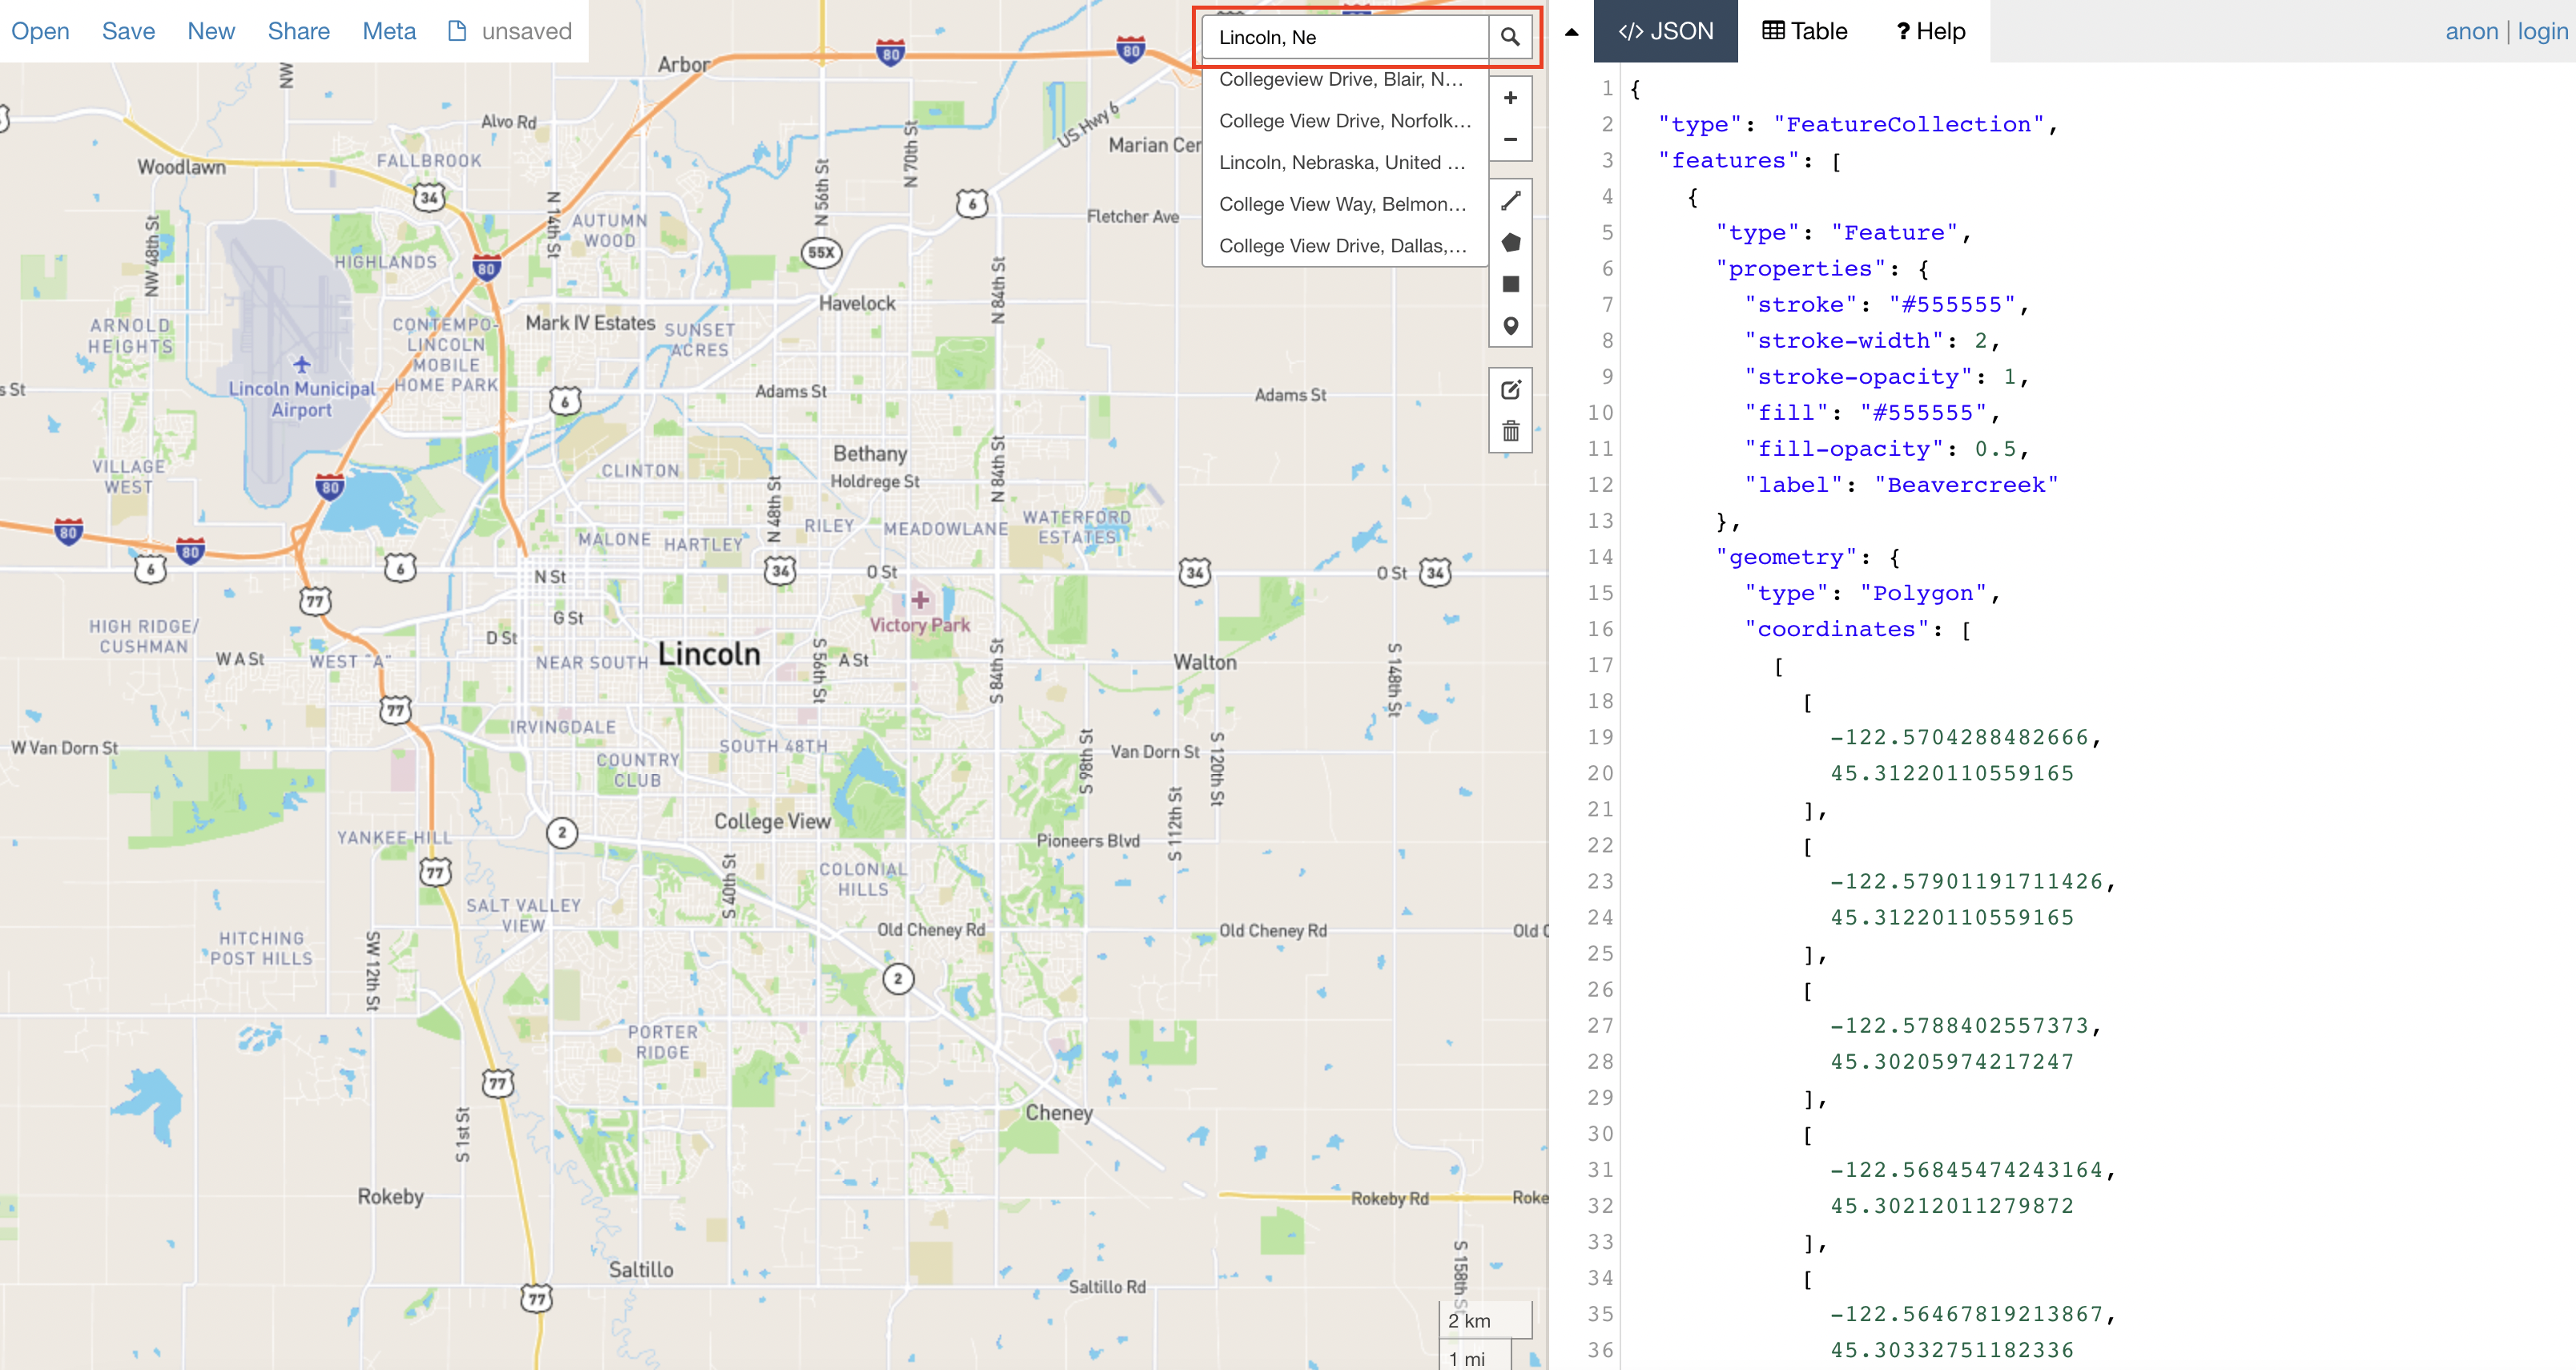
Task: Click line number 14 in the gutter
Action: coord(1600,557)
